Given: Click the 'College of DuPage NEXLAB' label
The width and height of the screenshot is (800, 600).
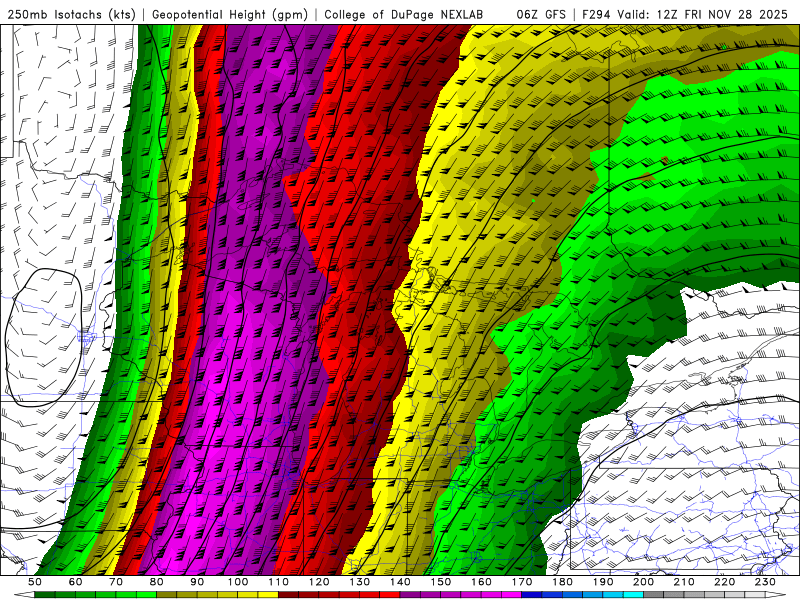Looking at the screenshot, I should coord(404,14).
